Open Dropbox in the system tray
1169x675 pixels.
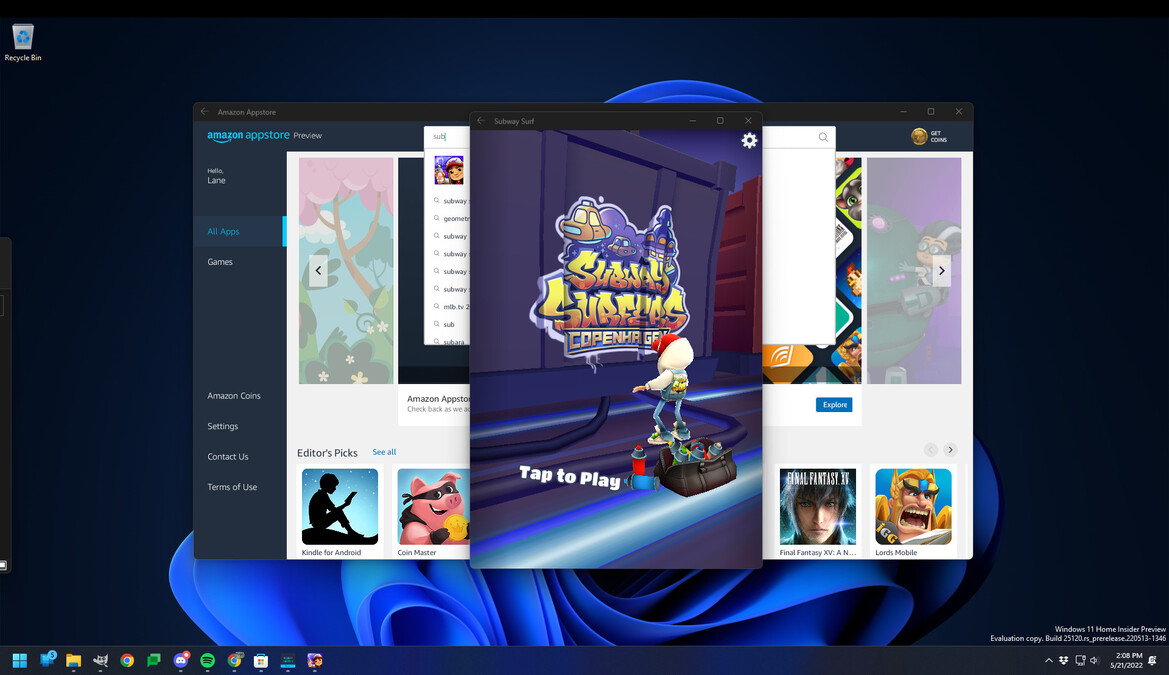point(1064,660)
